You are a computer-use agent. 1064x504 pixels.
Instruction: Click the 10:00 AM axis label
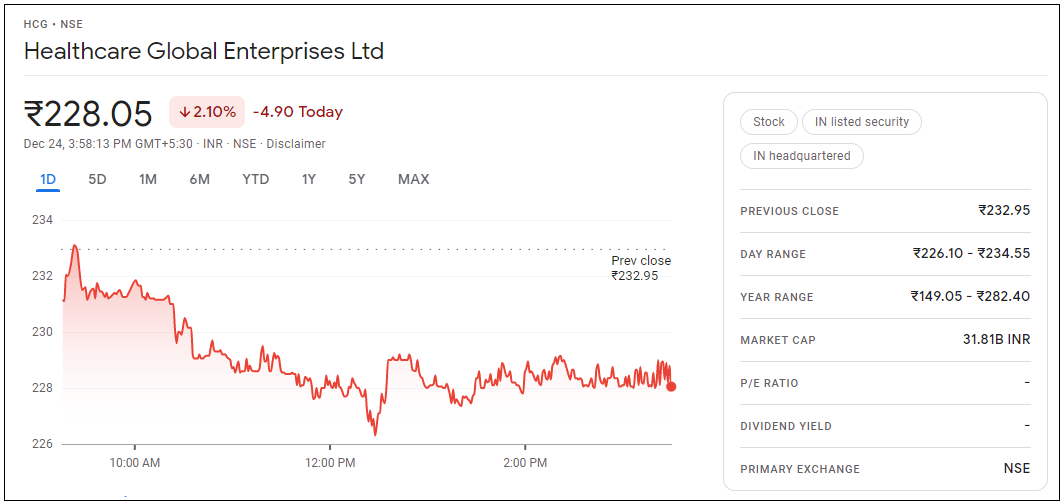tap(135, 464)
